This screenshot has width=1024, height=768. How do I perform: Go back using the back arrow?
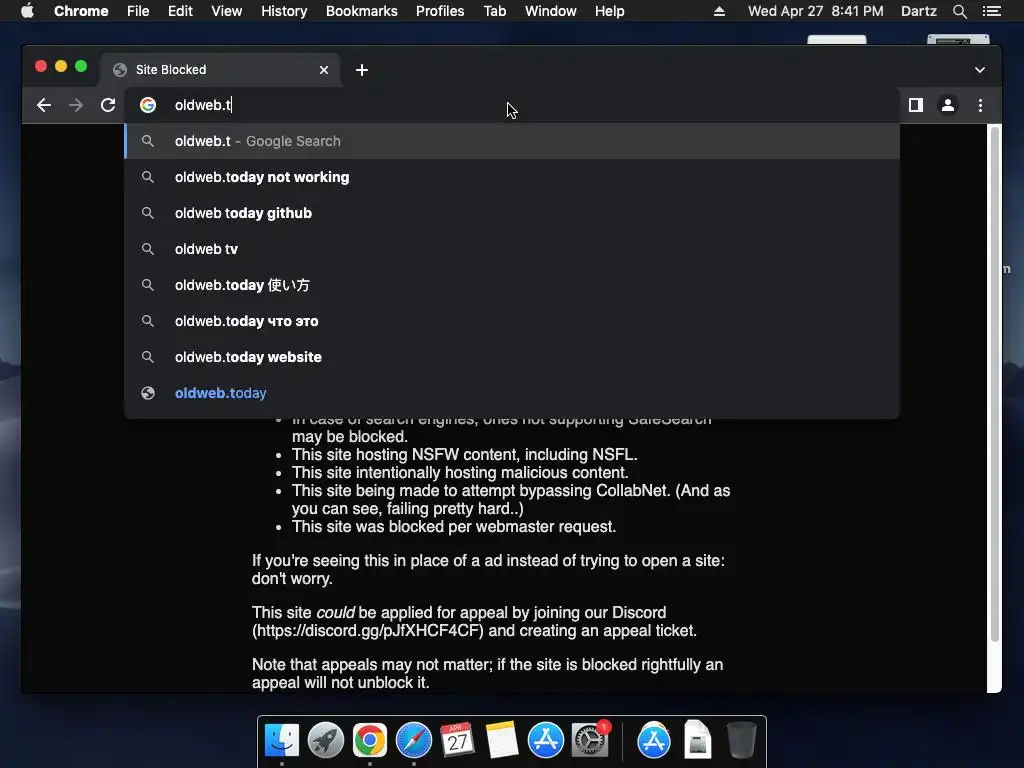[x=44, y=105]
